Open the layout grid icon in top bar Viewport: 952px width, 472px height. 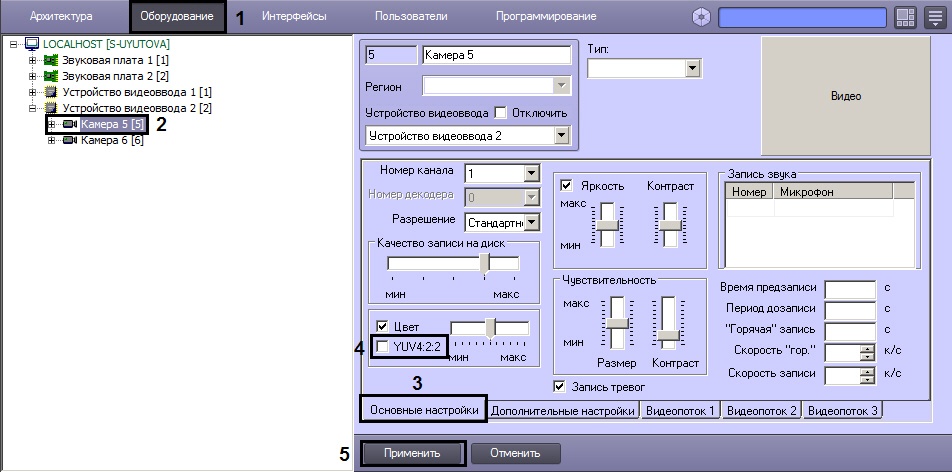pyautogui.click(x=904, y=18)
